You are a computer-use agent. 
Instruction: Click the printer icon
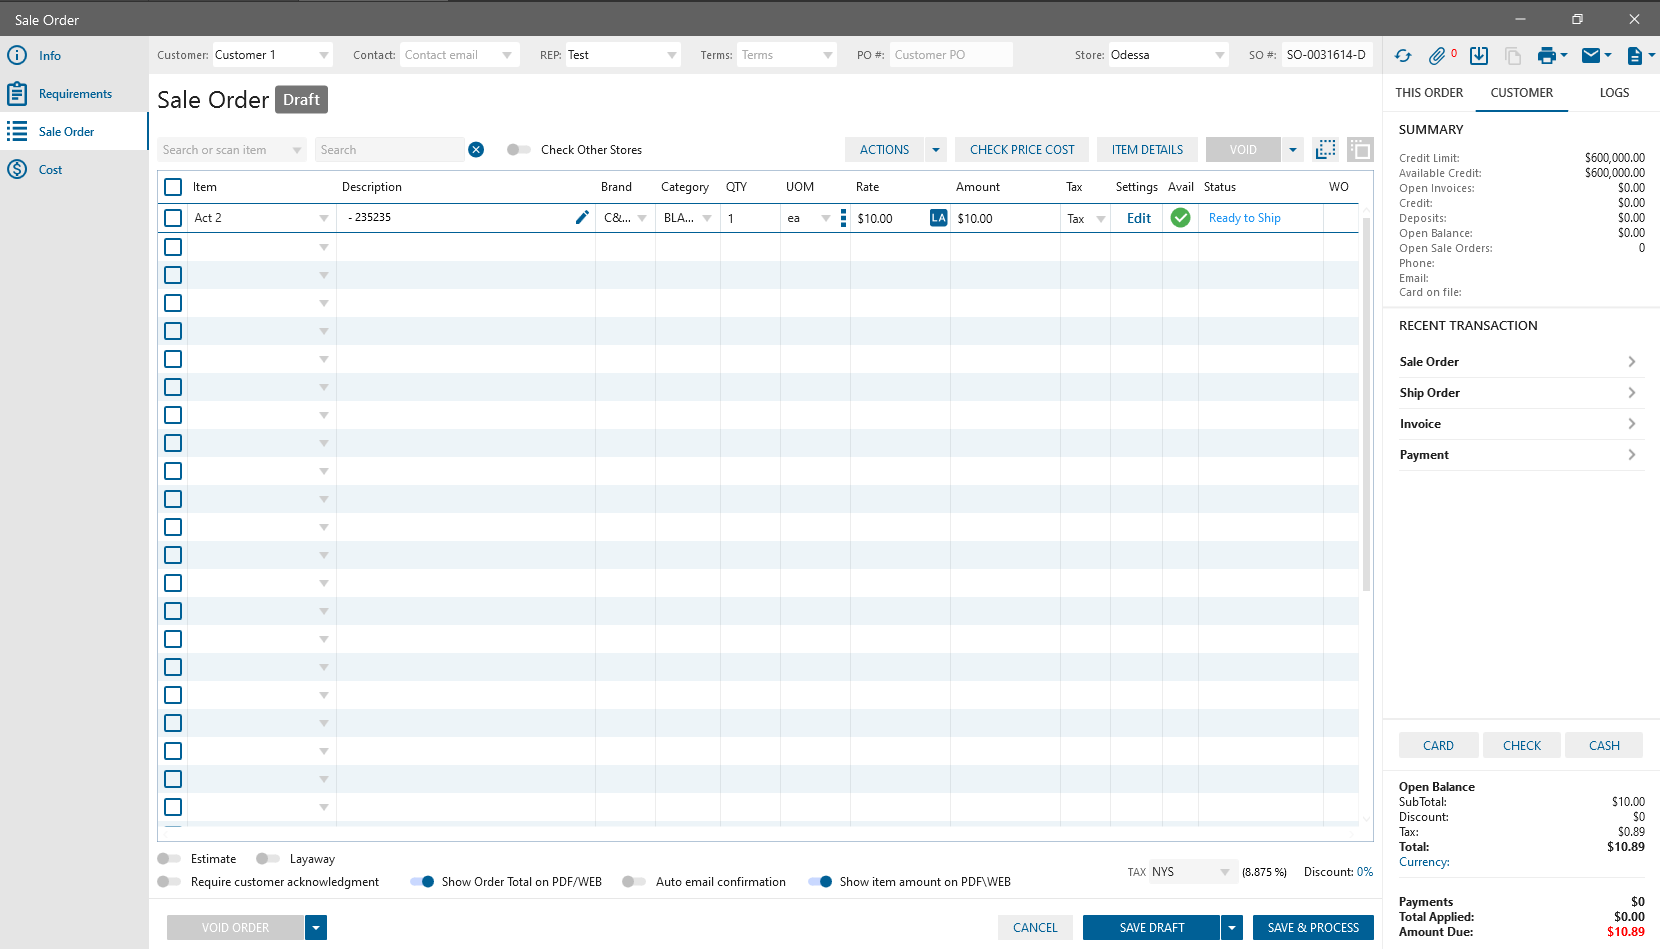pyautogui.click(x=1546, y=56)
